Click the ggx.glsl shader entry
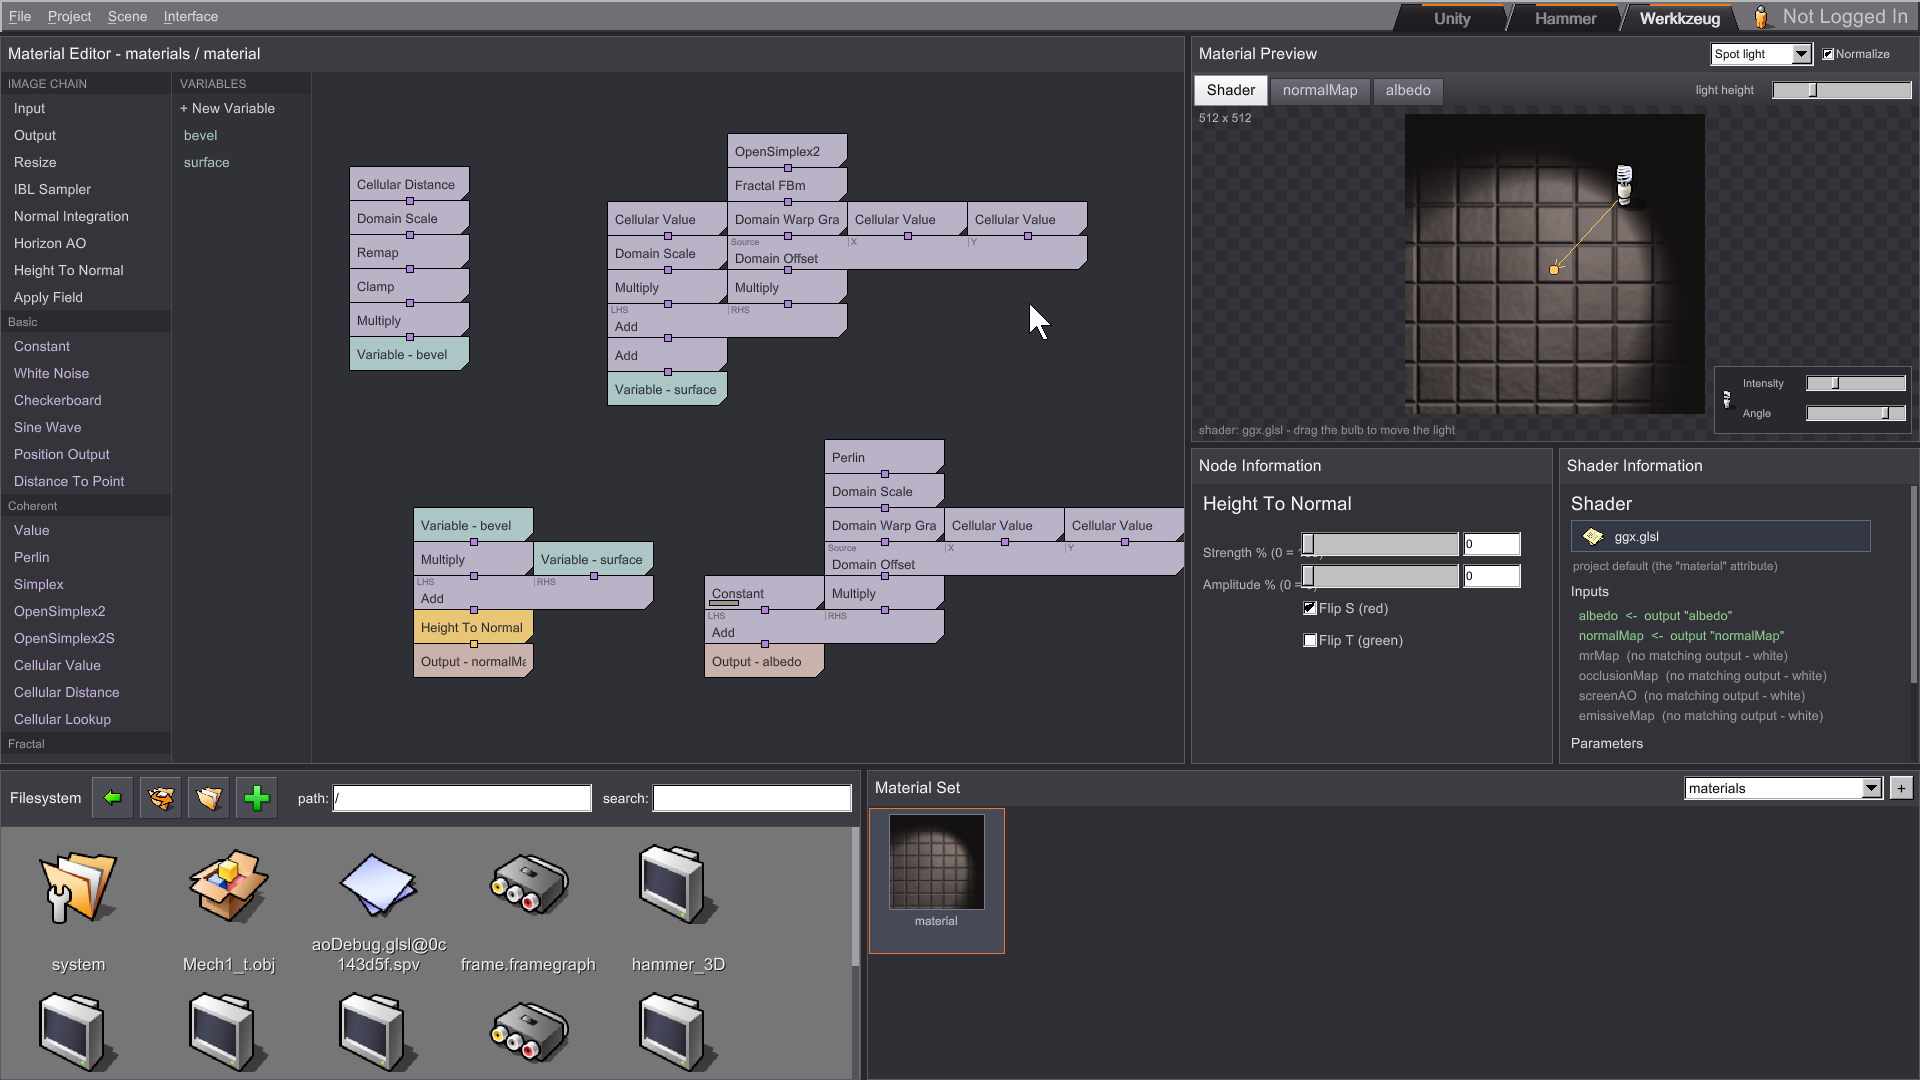Image resolution: width=1920 pixels, height=1080 pixels. click(x=1720, y=536)
